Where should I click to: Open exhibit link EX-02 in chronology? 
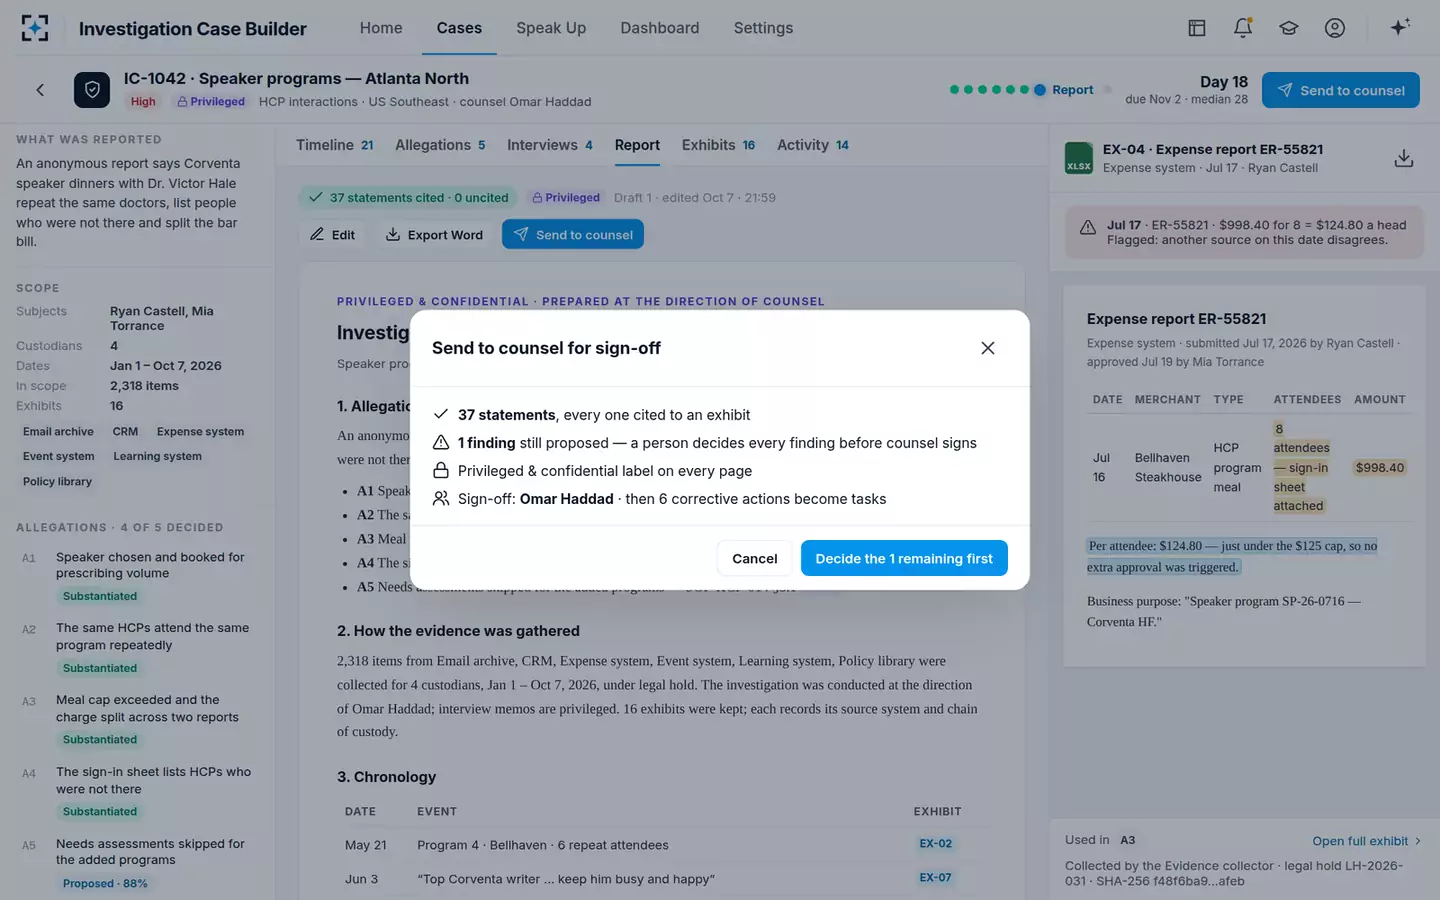(936, 844)
